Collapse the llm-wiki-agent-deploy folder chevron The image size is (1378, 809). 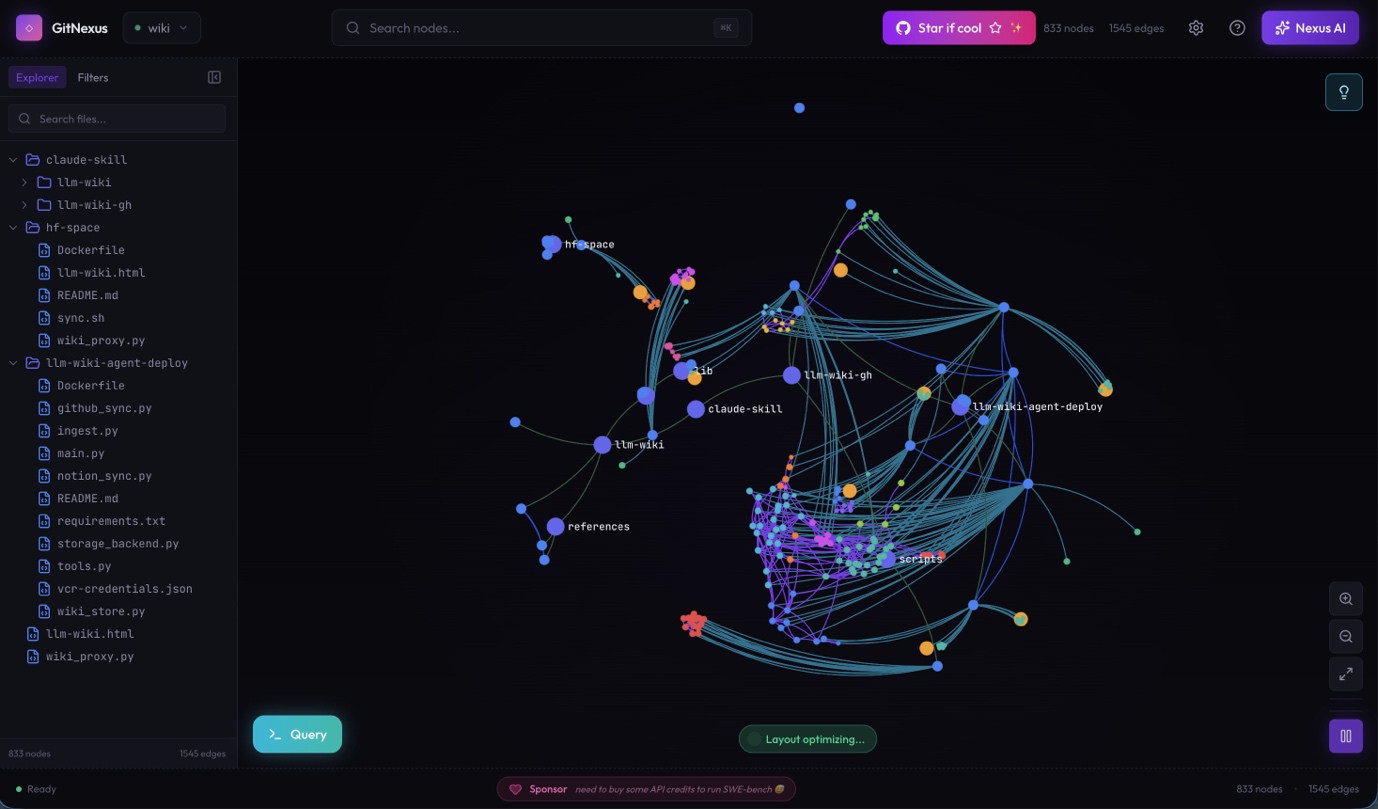pyautogui.click(x=13, y=363)
